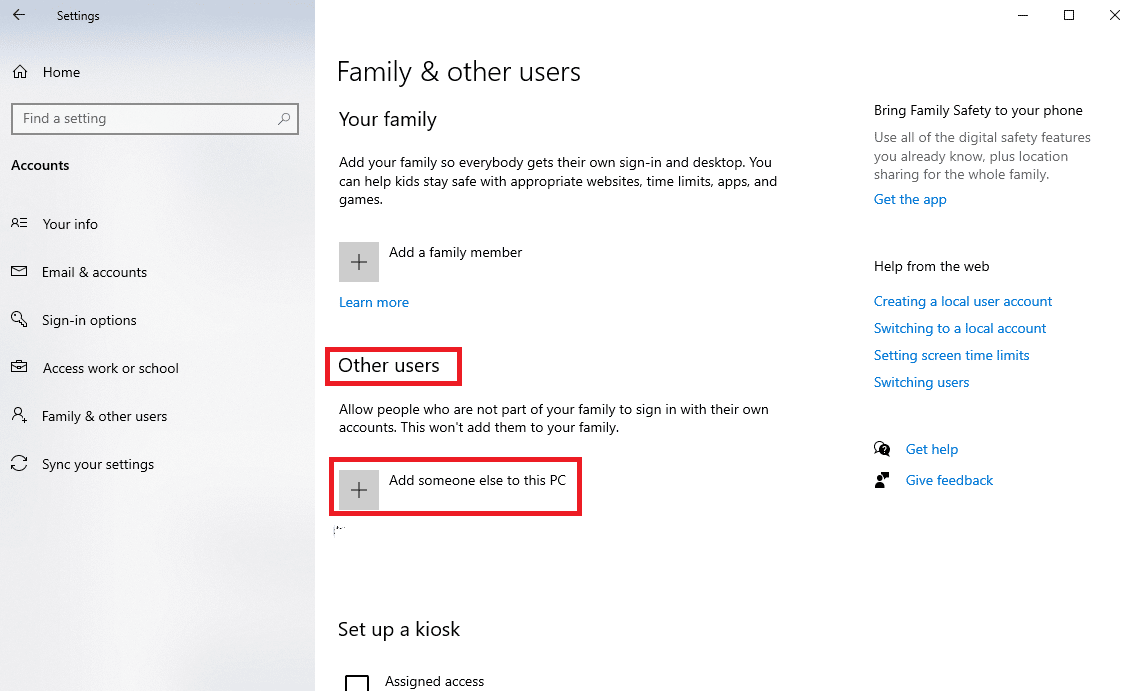This screenshot has height=691, width=1135.
Task: Click the Help from the web heading
Action: (931, 266)
